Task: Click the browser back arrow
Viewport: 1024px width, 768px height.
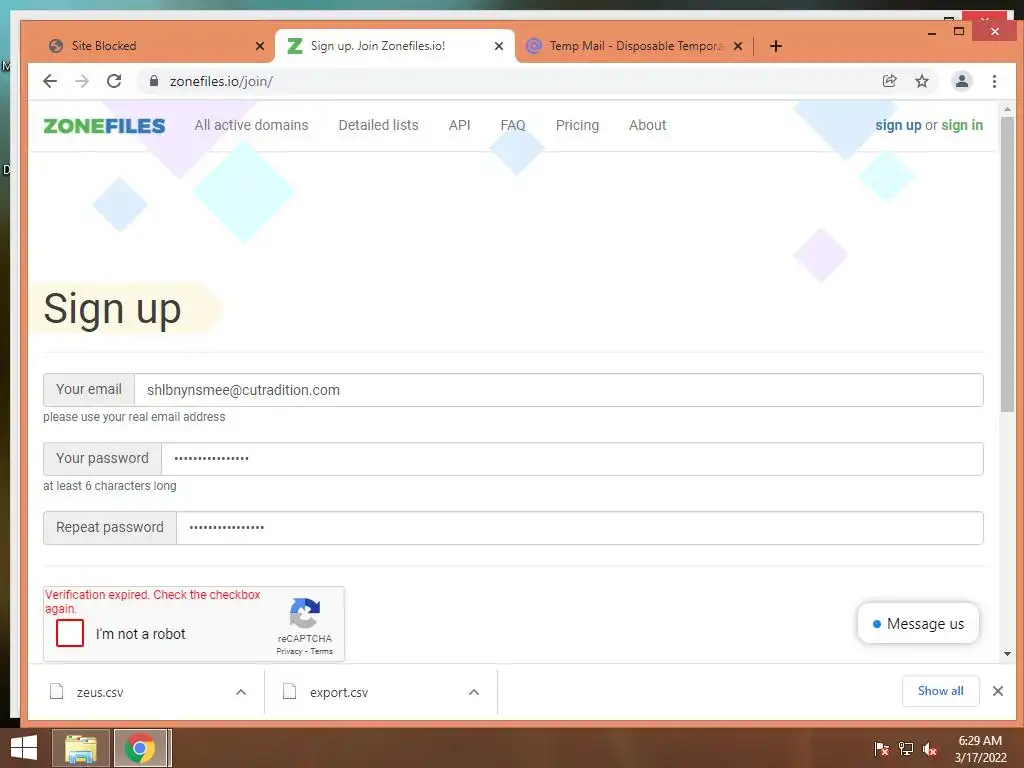Action: pyautogui.click(x=50, y=81)
